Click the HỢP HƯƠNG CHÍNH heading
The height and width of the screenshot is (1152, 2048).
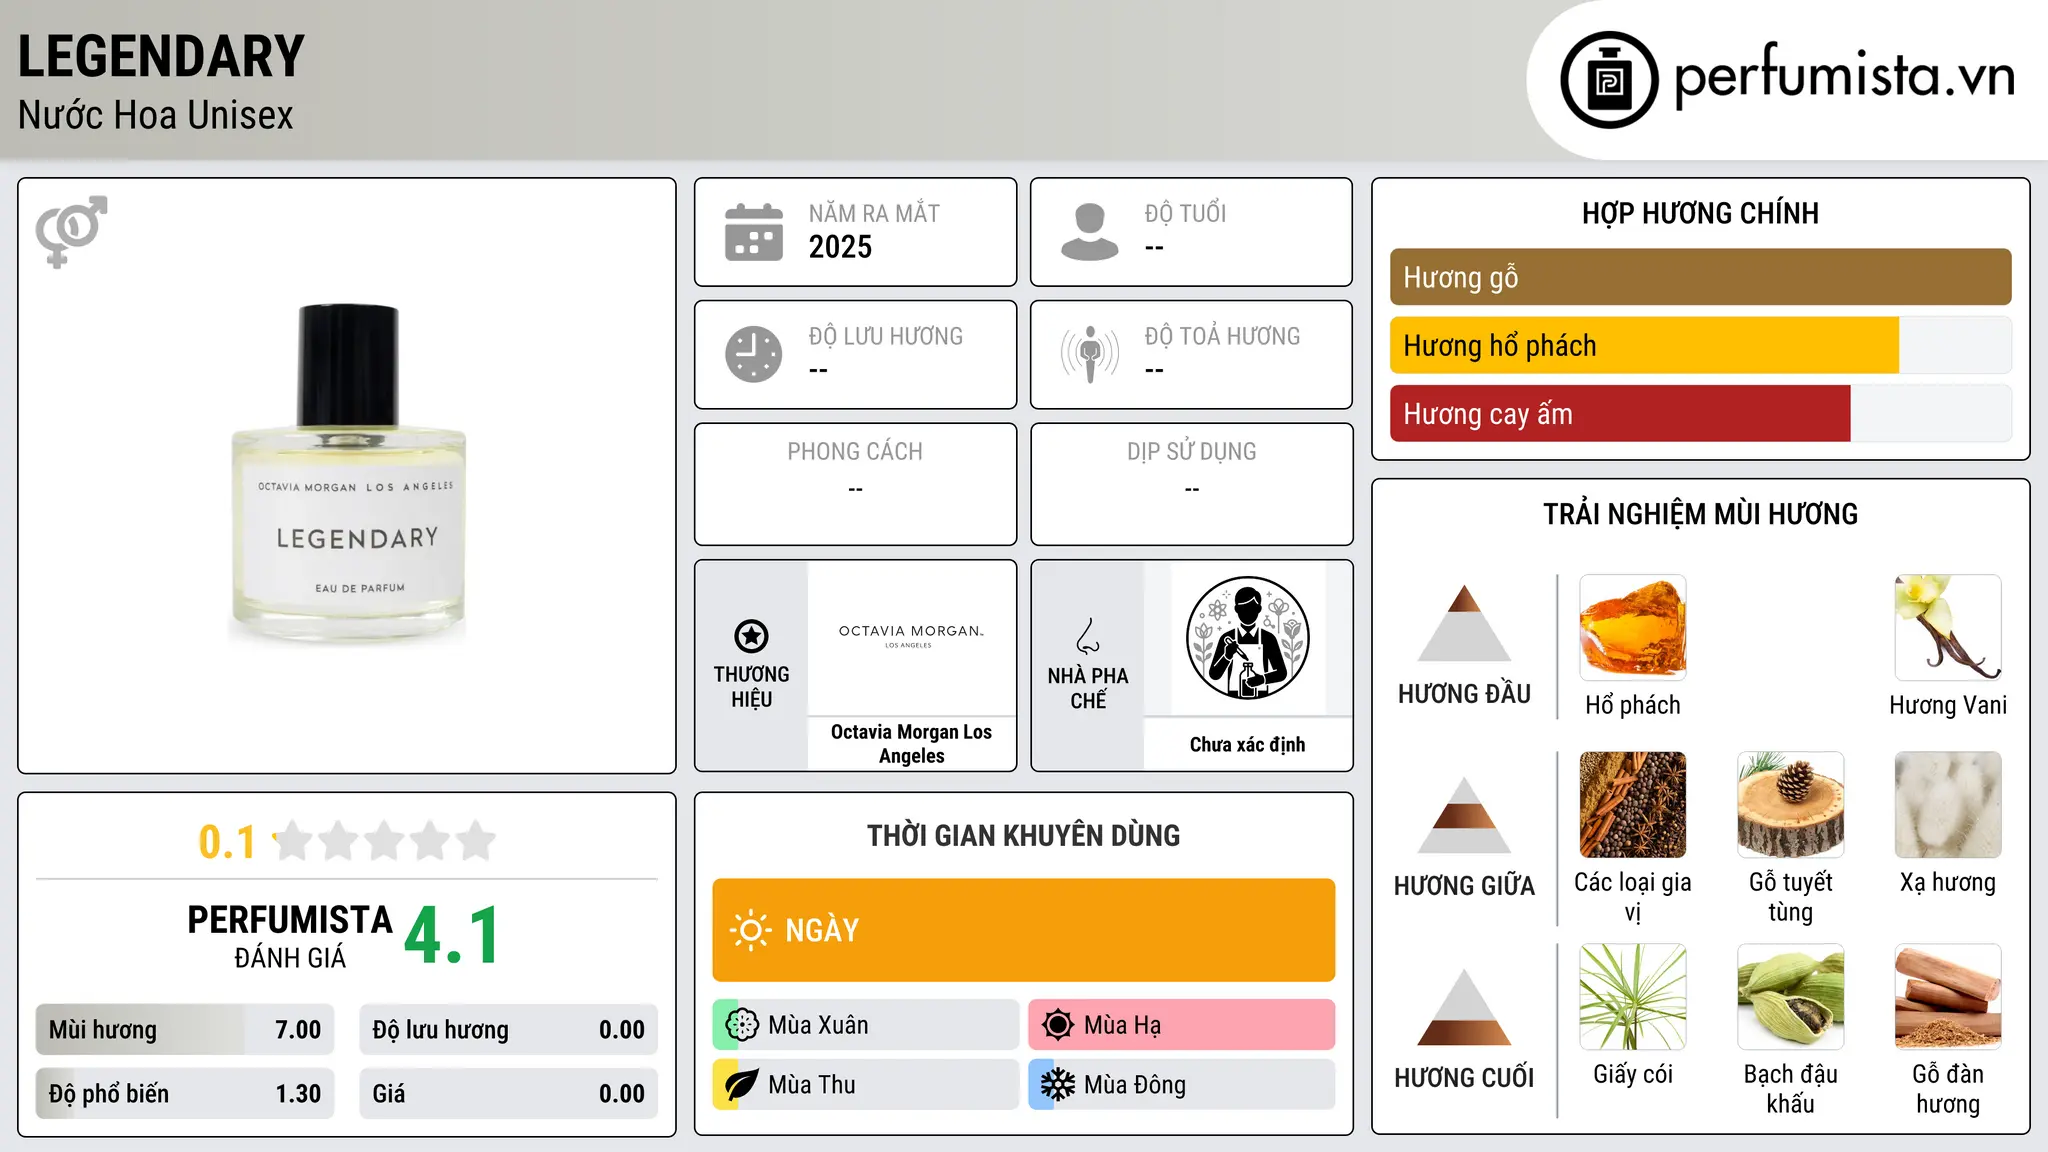[x=1700, y=213]
